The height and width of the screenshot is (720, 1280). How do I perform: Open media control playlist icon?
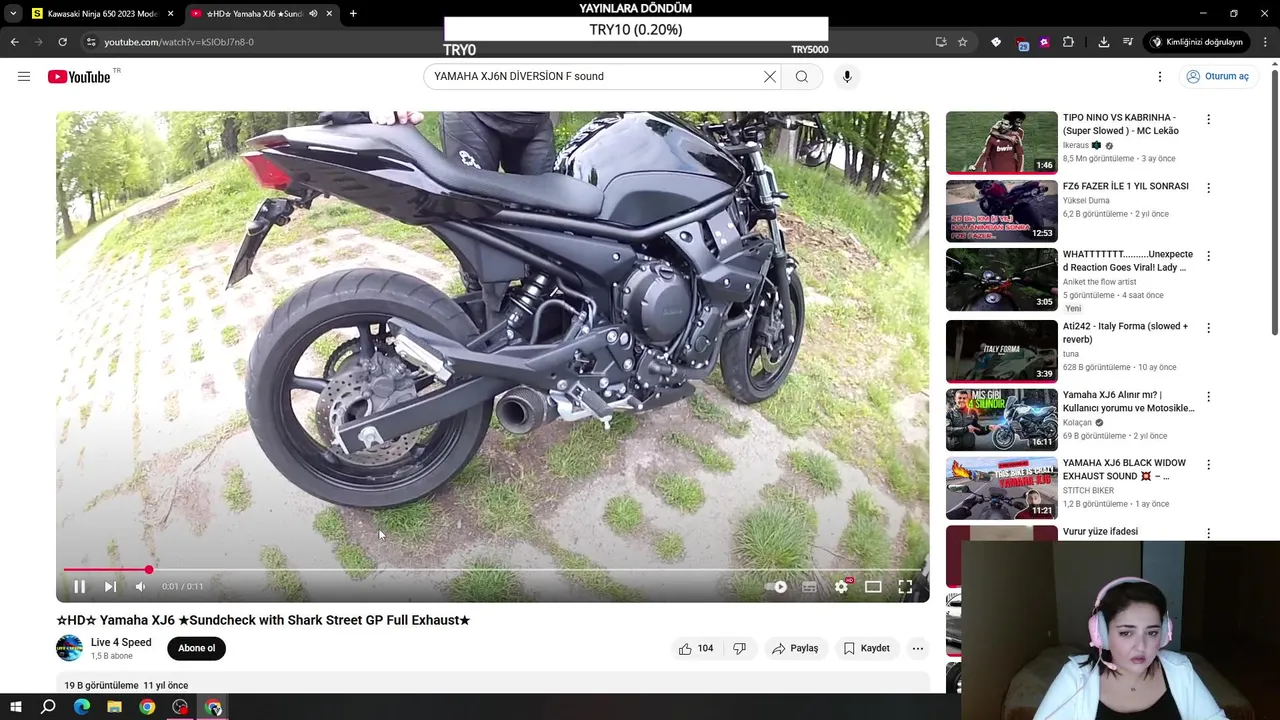pos(1127,42)
